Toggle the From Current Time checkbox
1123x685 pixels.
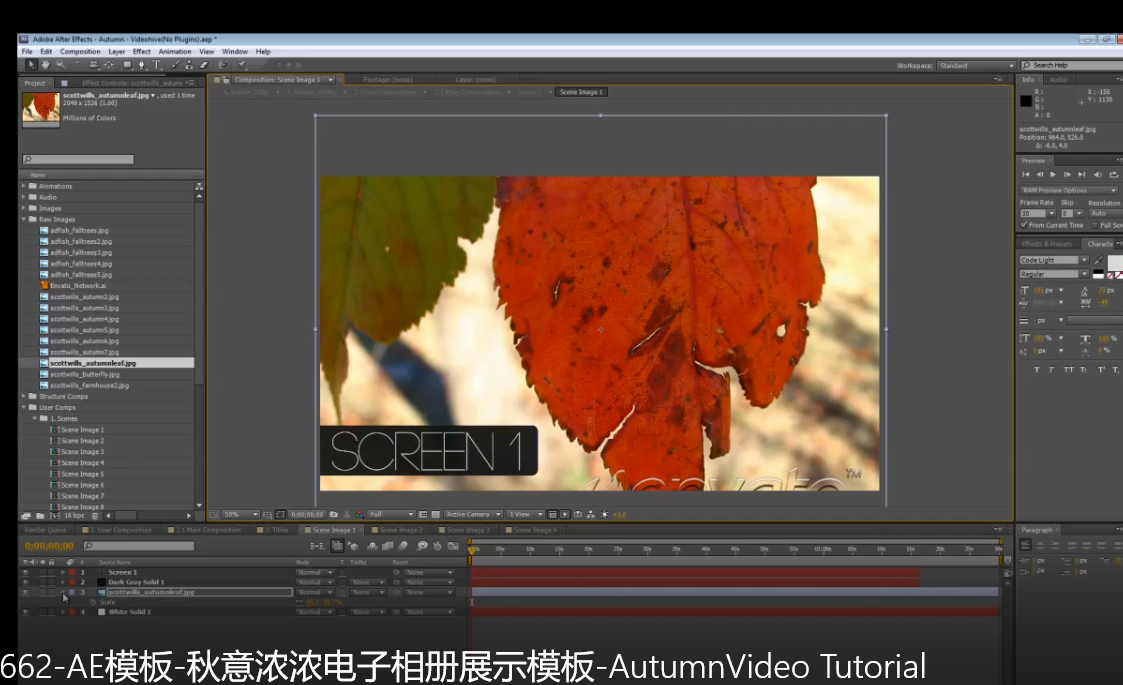(1024, 225)
